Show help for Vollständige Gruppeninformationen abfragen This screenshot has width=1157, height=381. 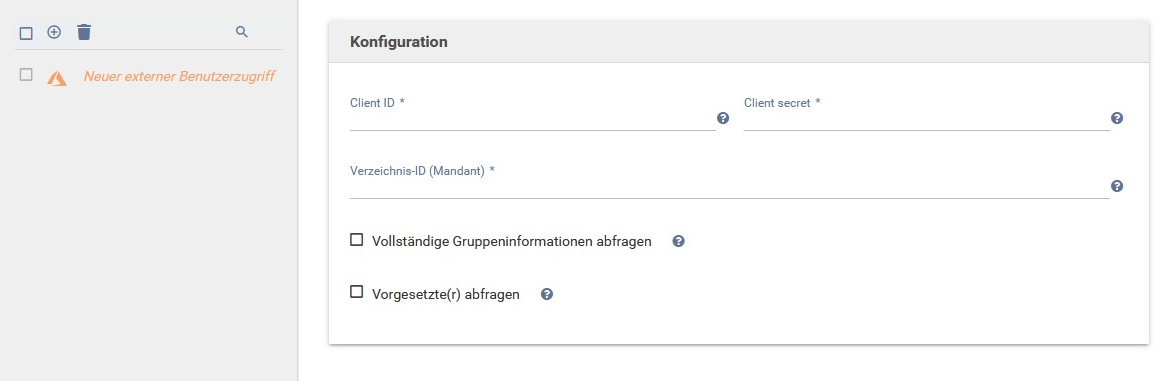(x=679, y=241)
